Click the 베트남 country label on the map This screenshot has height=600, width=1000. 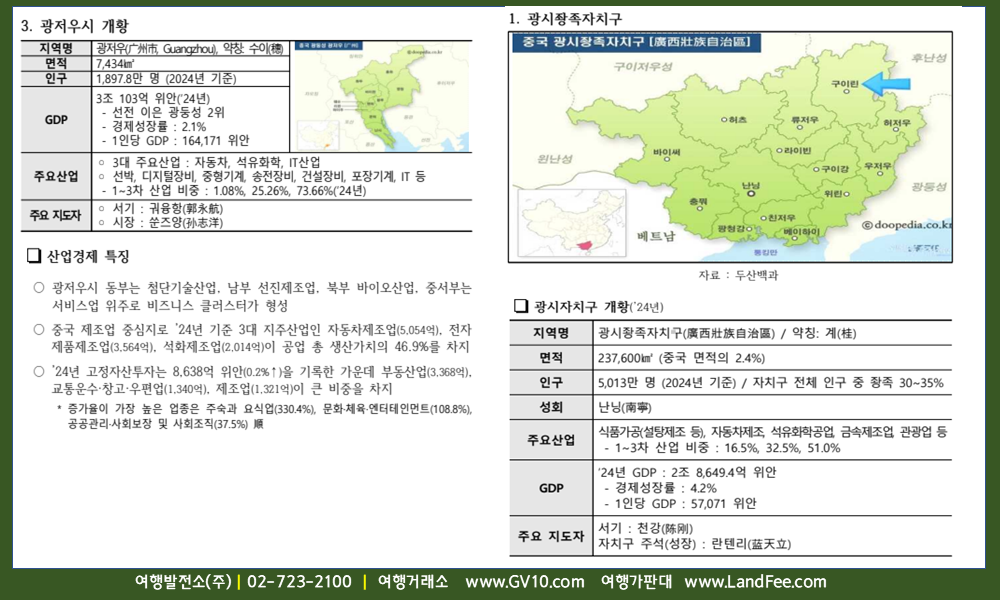click(x=656, y=237)
